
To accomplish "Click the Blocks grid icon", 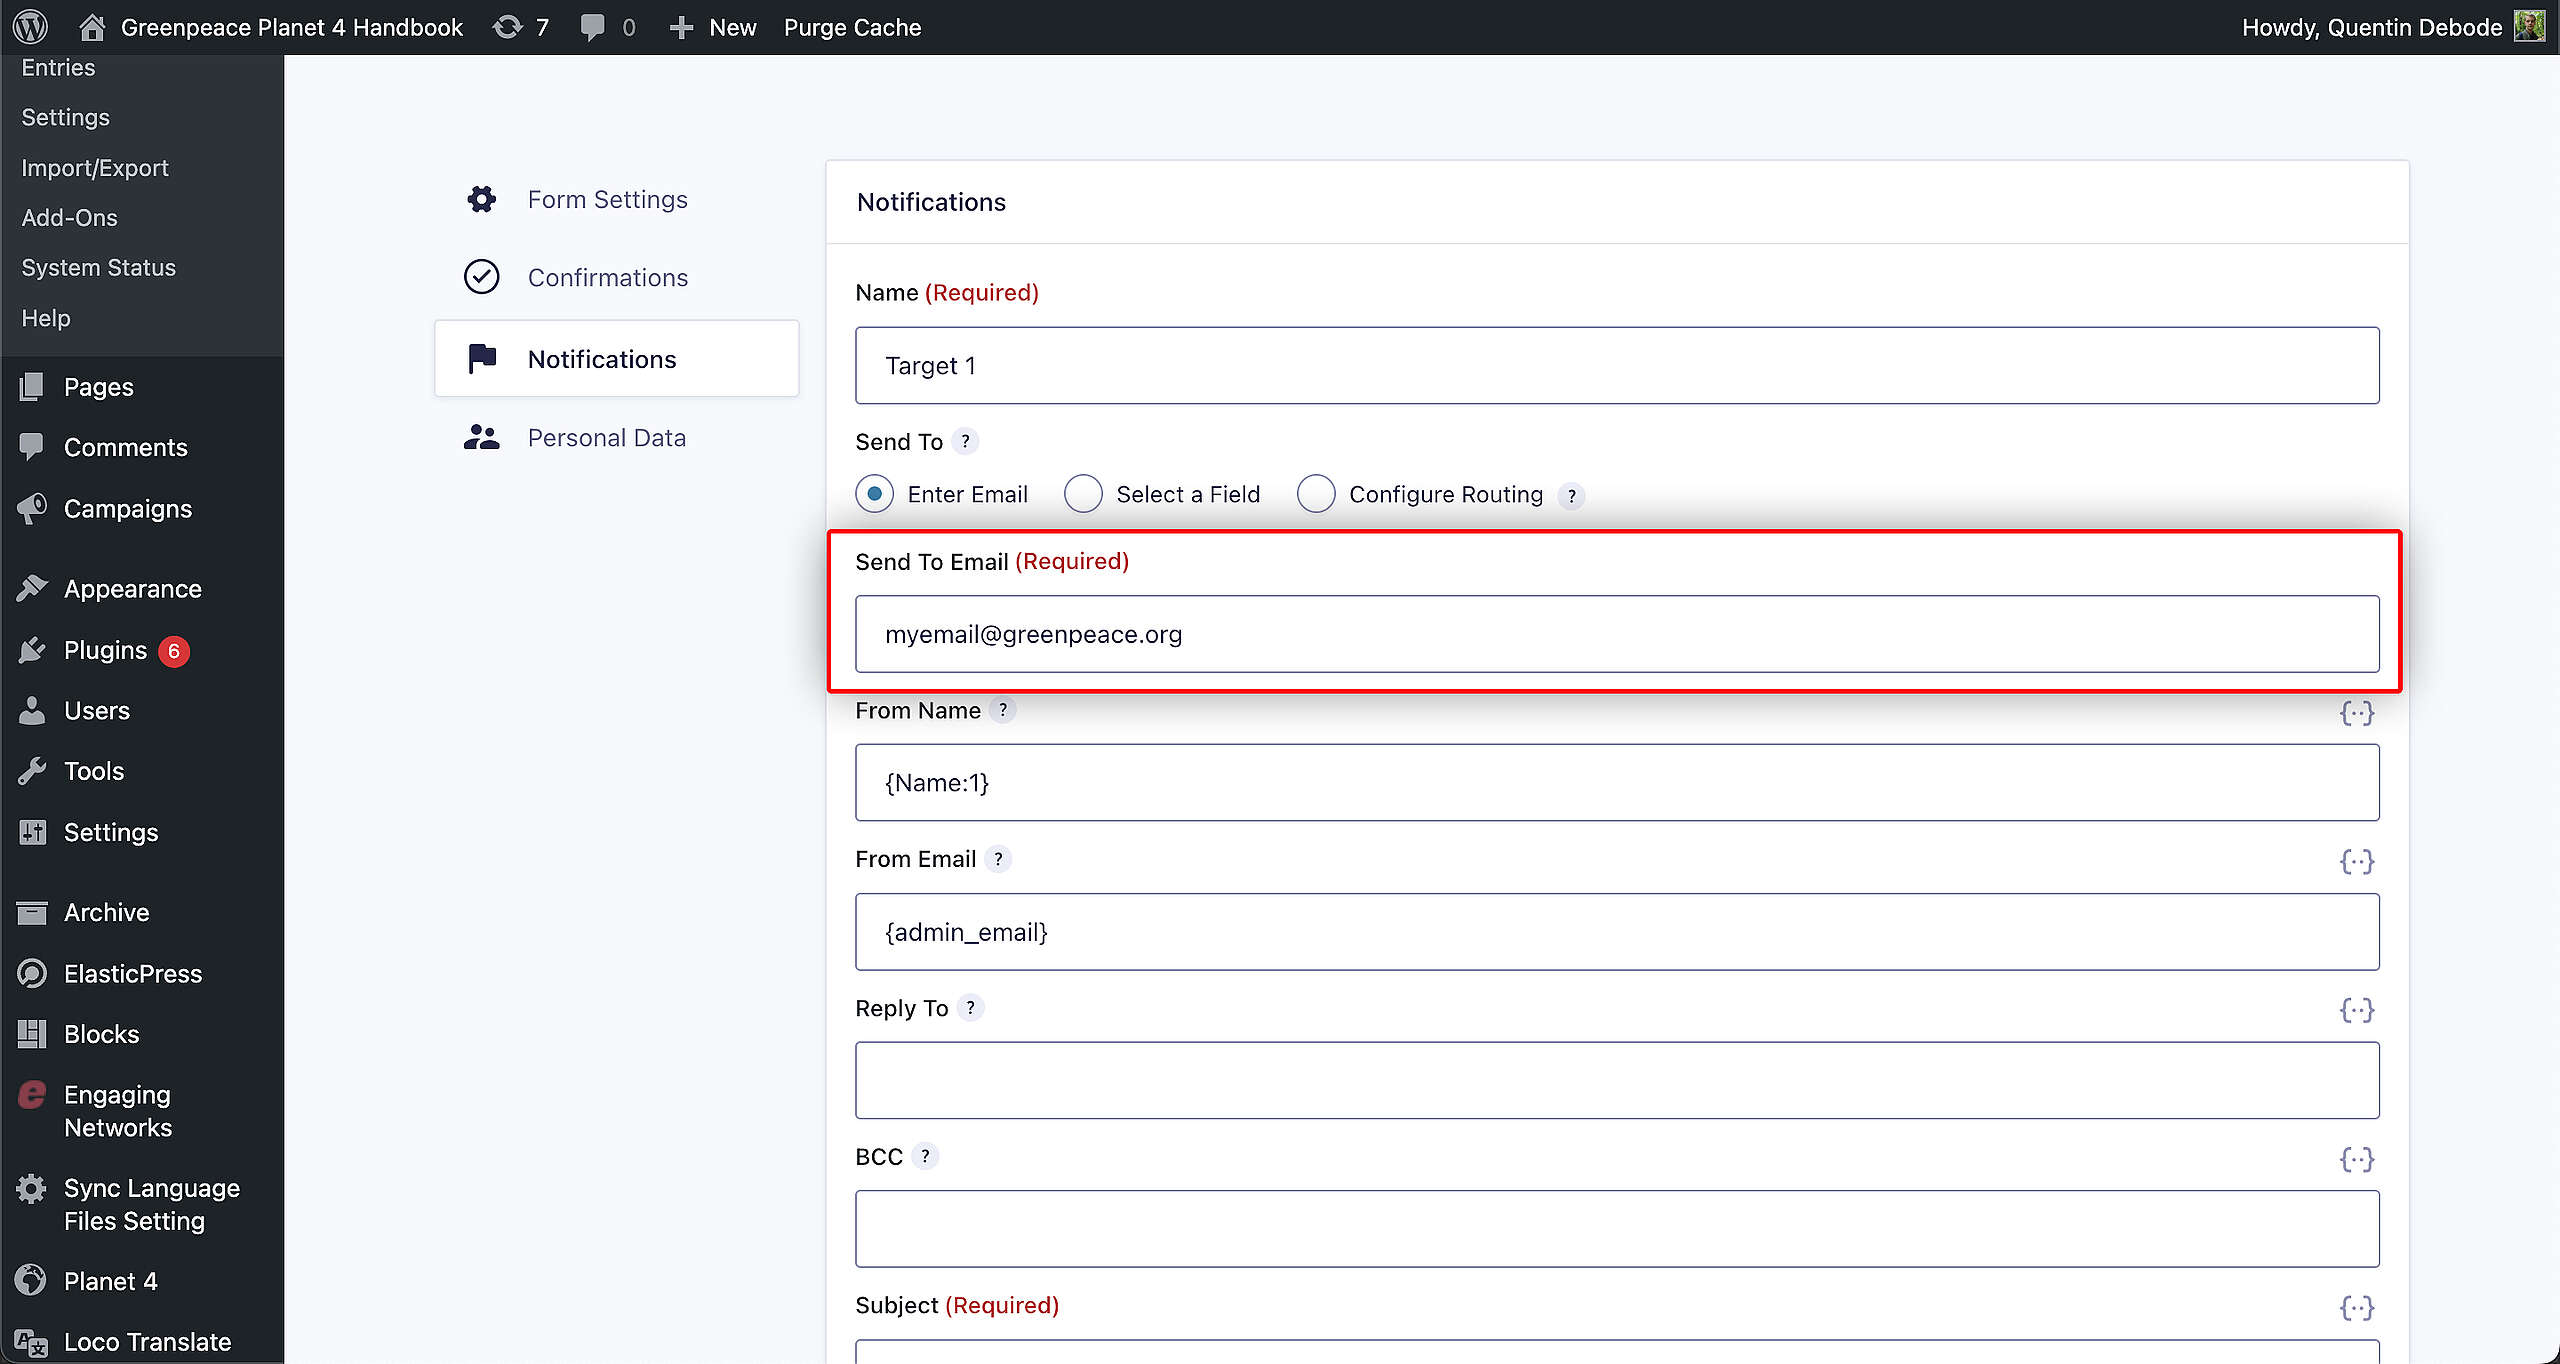I will pos(32,1034).
